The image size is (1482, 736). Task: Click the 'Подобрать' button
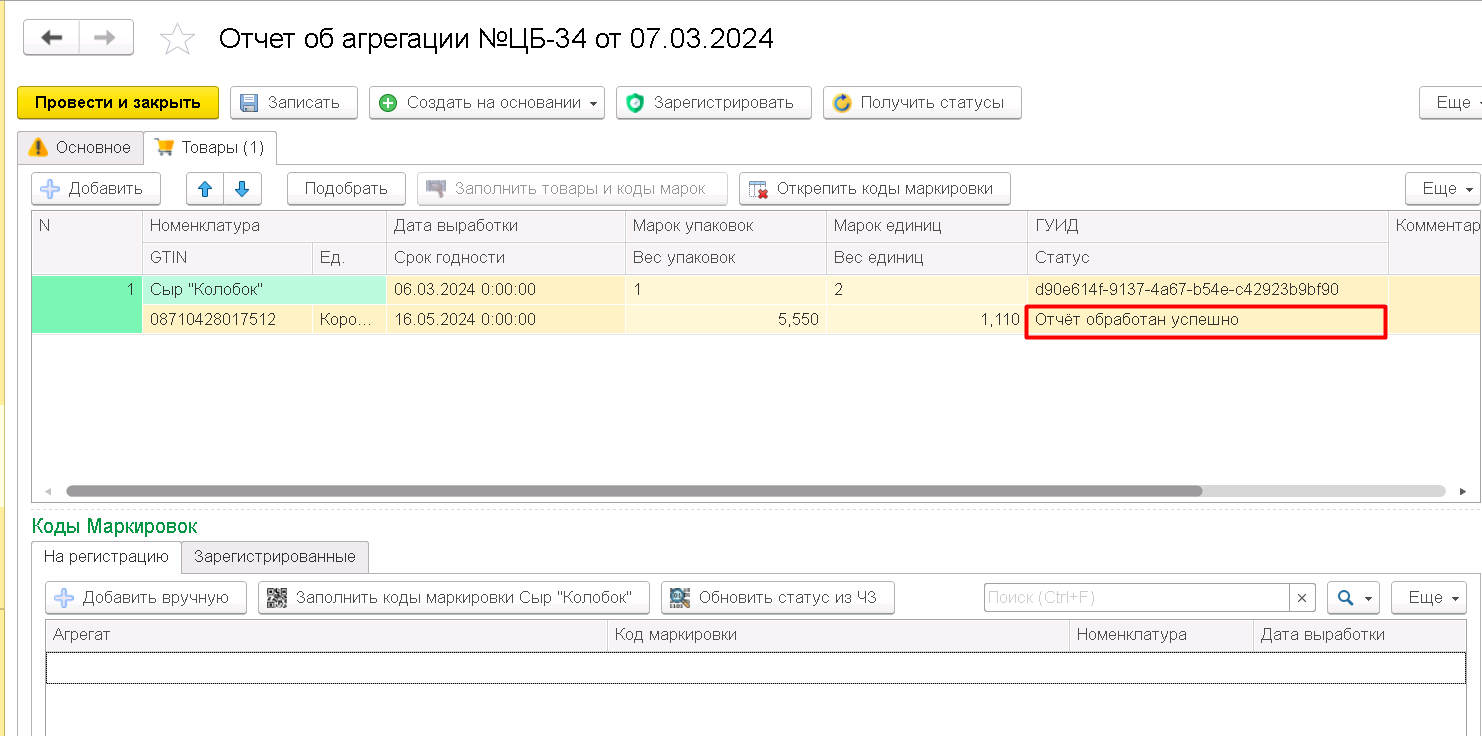click(x=346, y=188)
